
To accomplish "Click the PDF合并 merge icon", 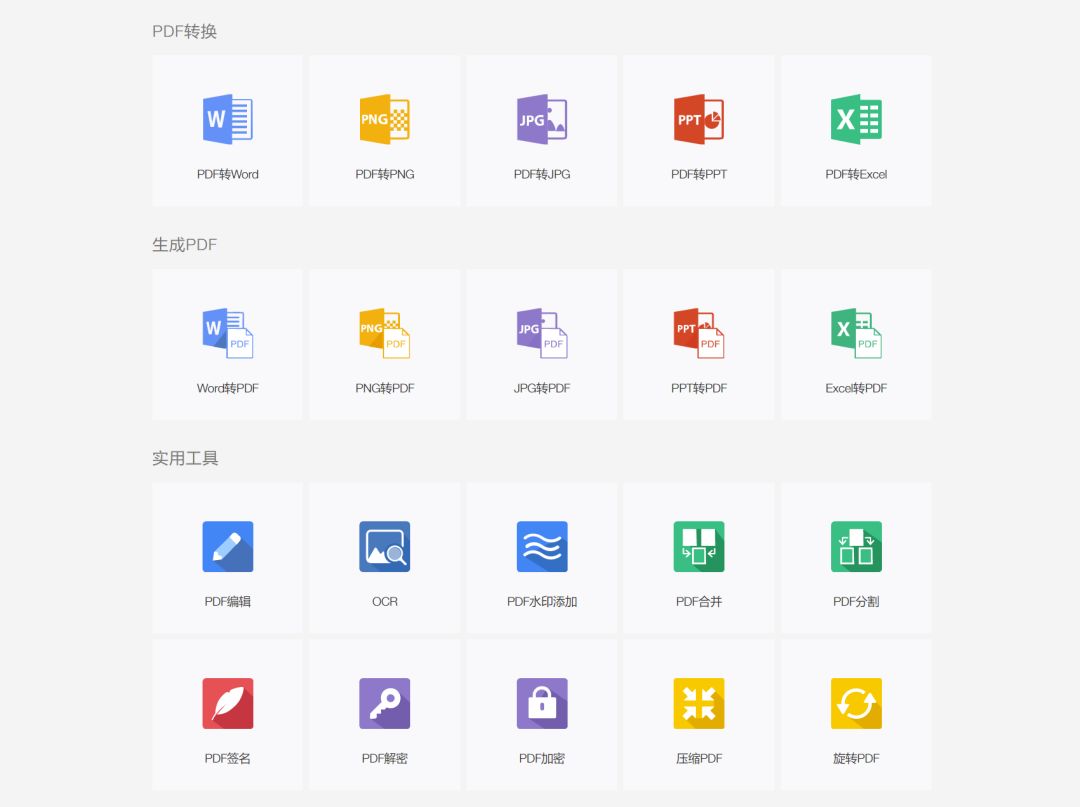I will [x=698, y=547].
